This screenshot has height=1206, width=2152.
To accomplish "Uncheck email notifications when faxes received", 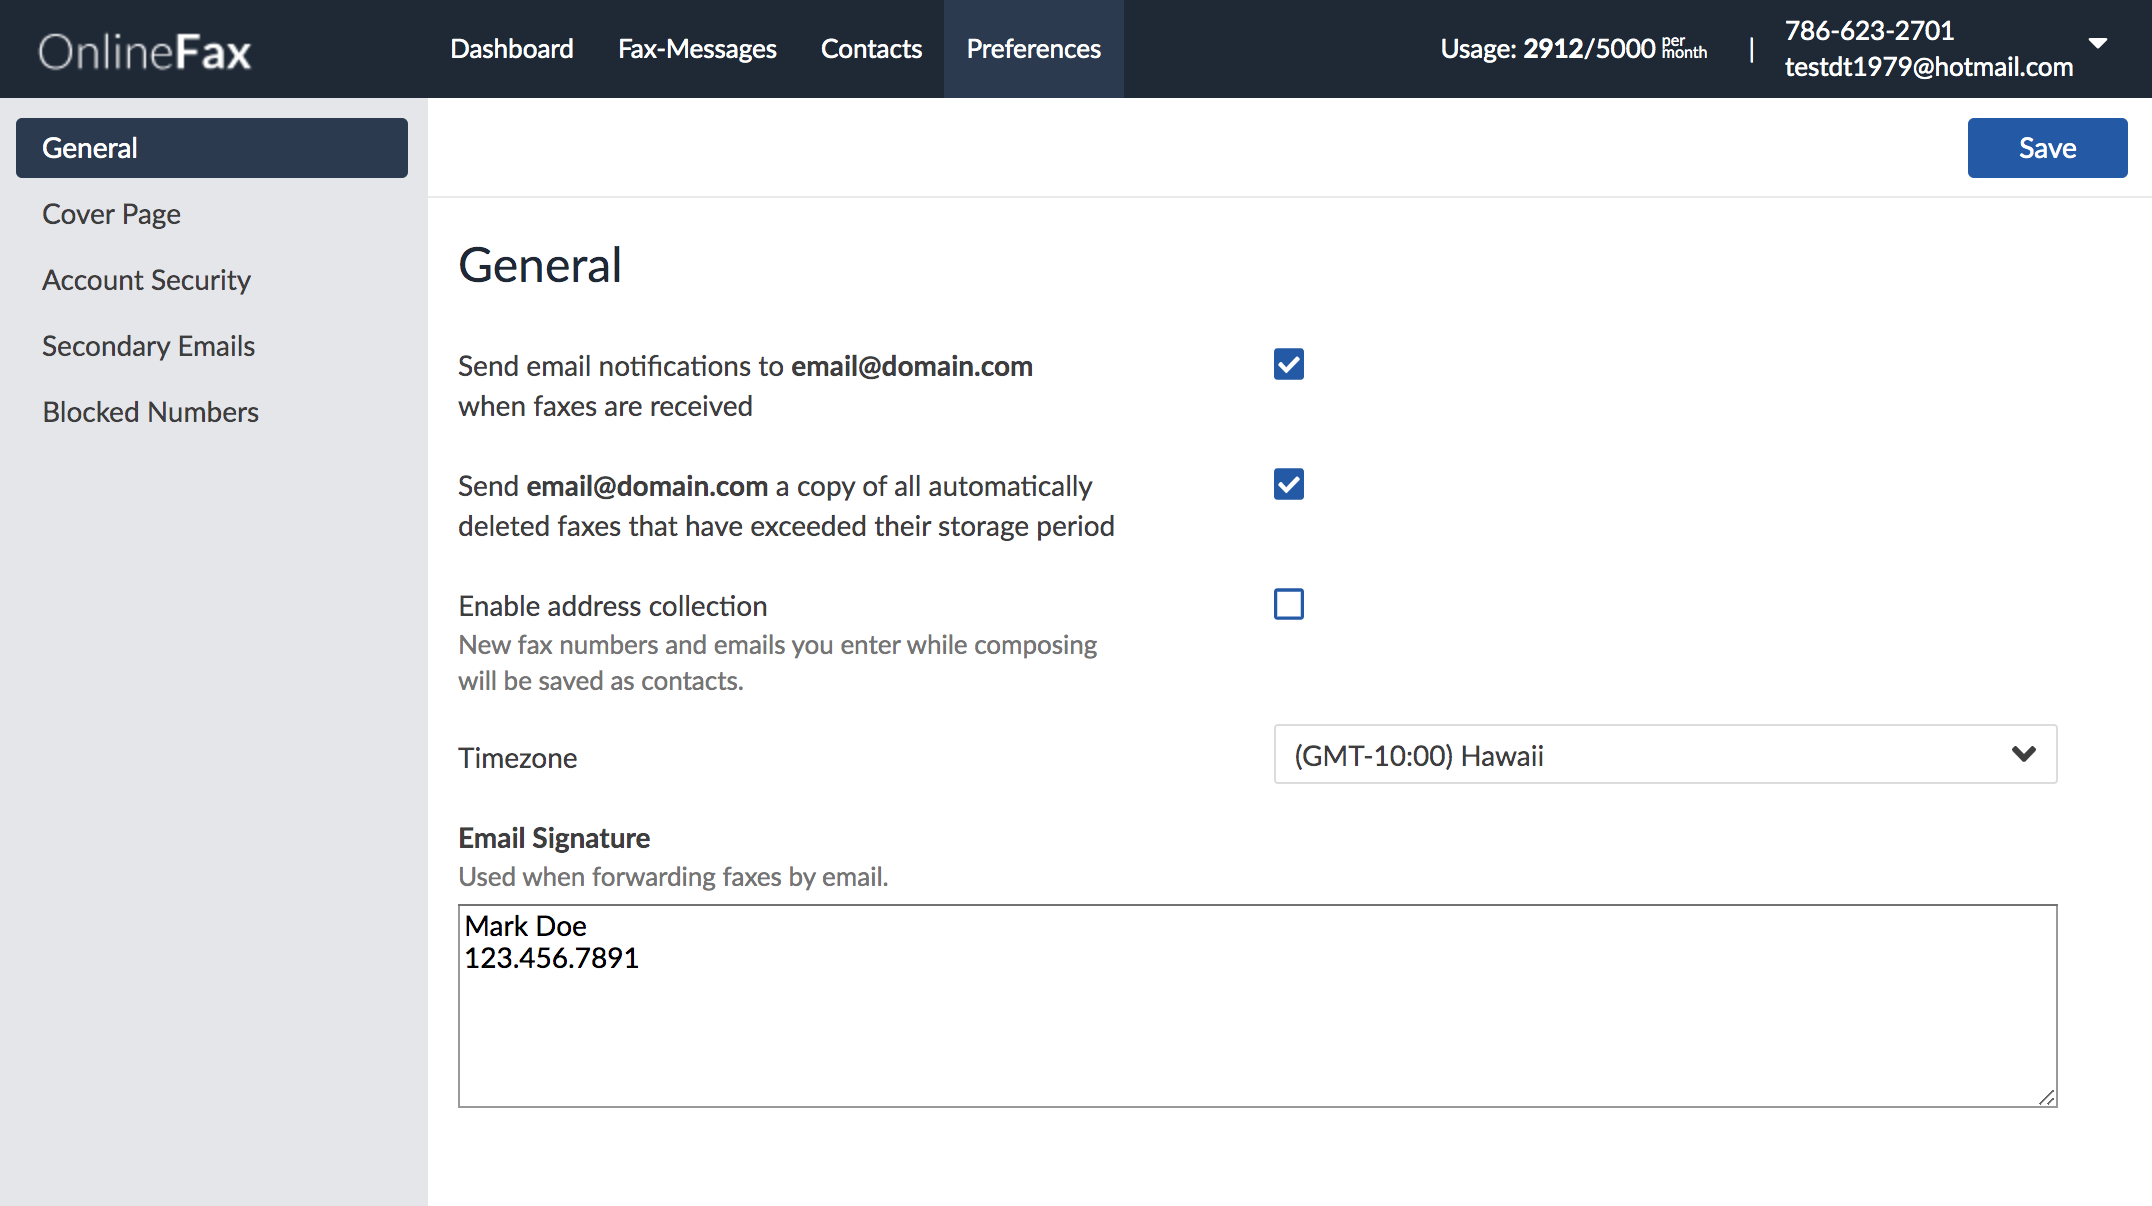I will coord(1288,365).
